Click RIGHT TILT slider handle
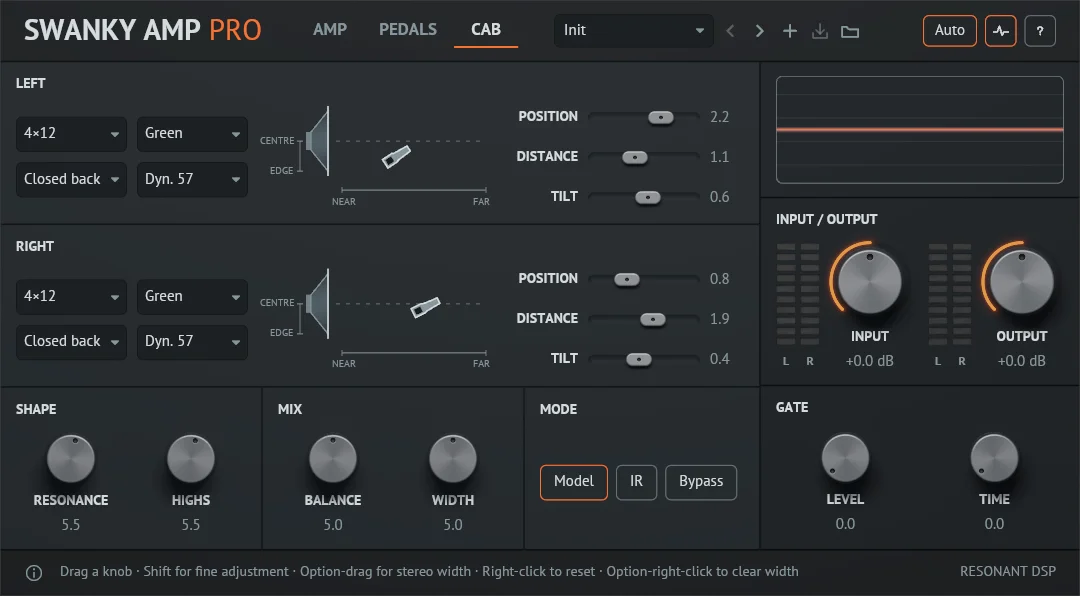The width and height of the screenshot is (1080, 596). point(638,360)
